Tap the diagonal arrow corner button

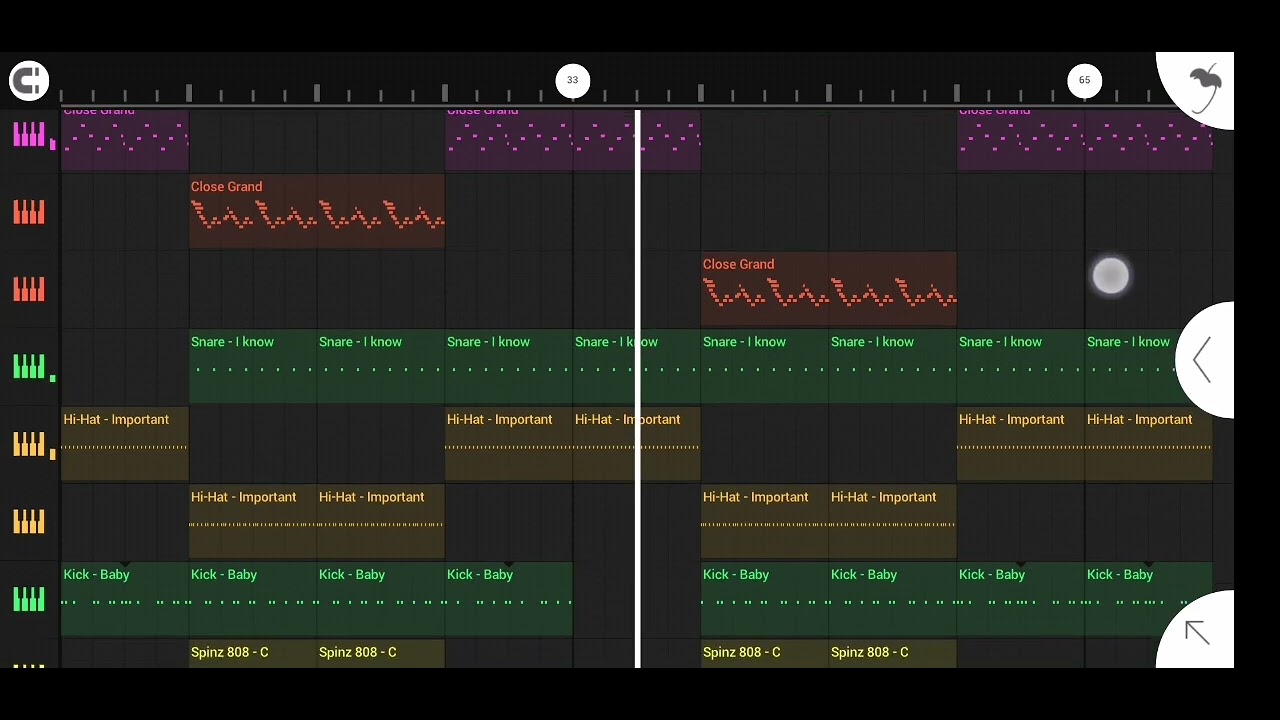click(1197, 632)
